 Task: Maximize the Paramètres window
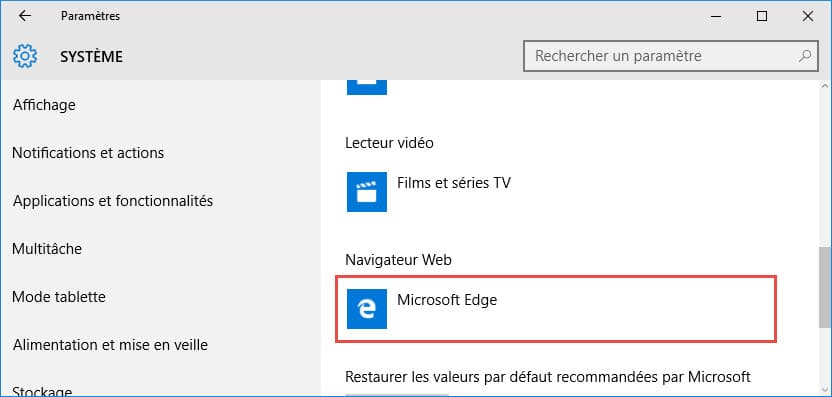pos(762,16)
